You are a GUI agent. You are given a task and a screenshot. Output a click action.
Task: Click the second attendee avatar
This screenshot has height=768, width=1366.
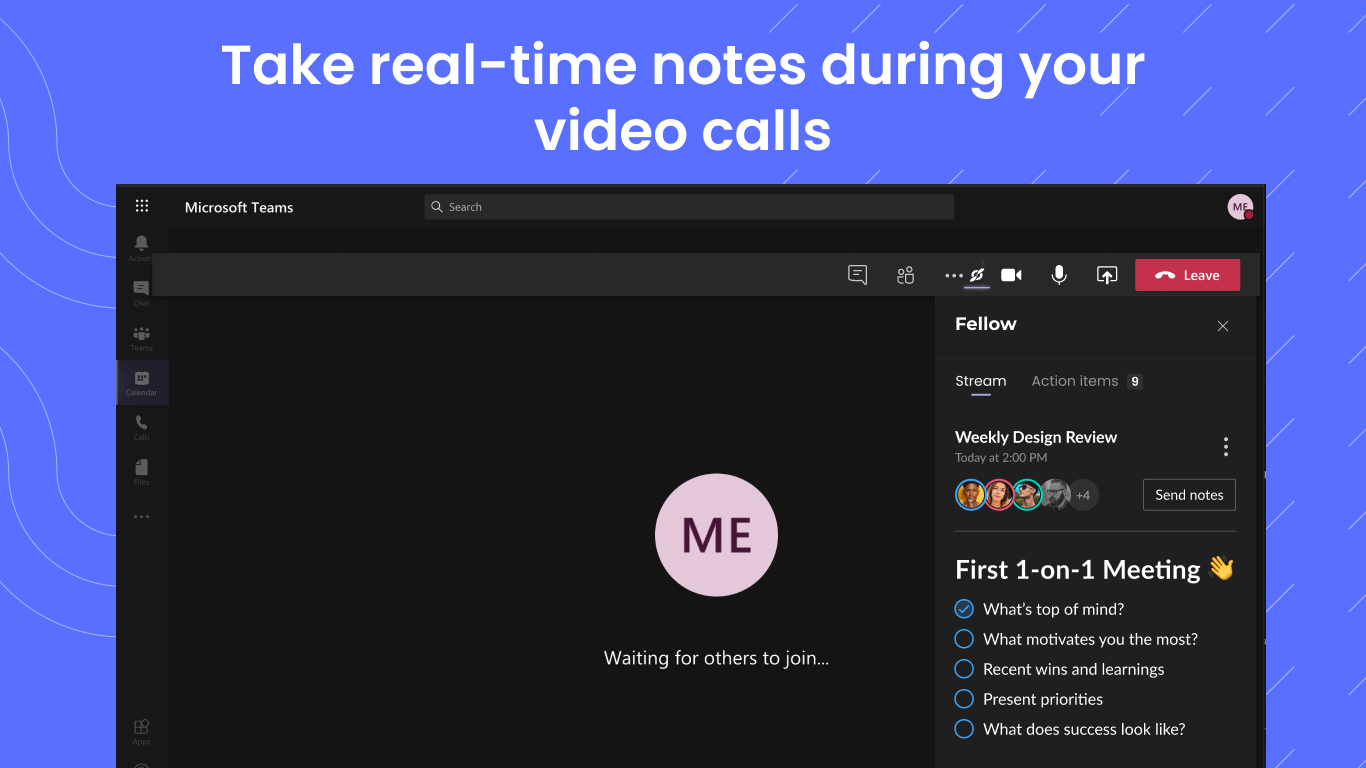(998, 495)
